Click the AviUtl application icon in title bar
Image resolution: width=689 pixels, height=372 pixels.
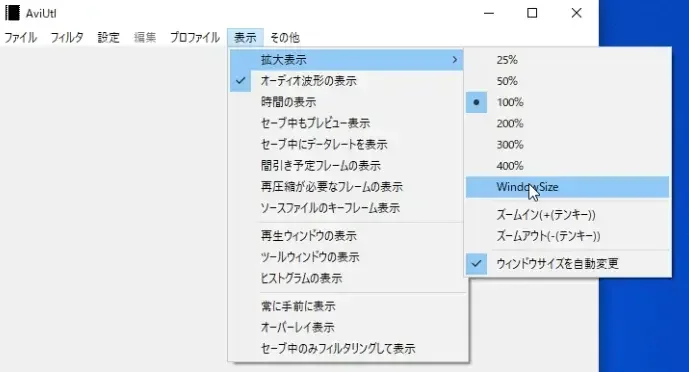[12, 13]
